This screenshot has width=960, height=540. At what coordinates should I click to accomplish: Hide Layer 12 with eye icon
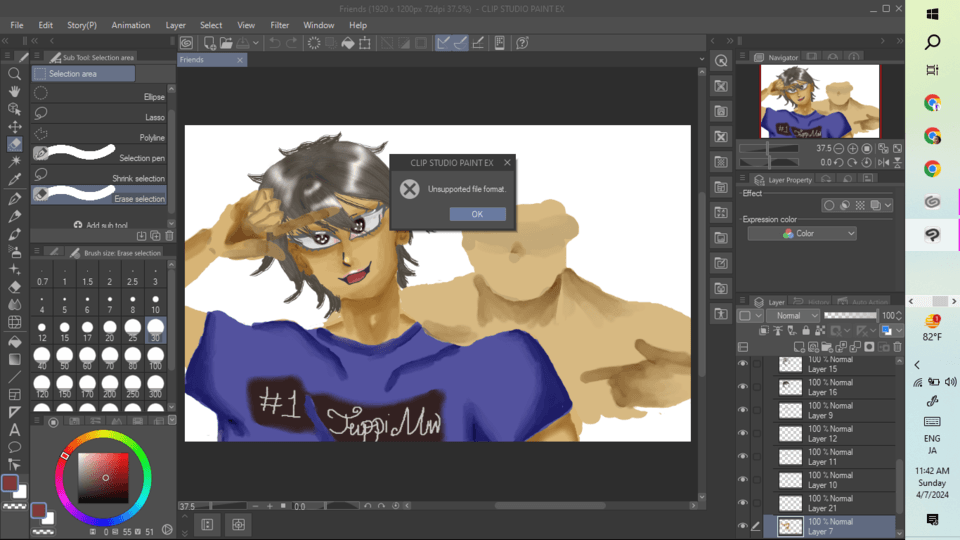pos(743,433)
